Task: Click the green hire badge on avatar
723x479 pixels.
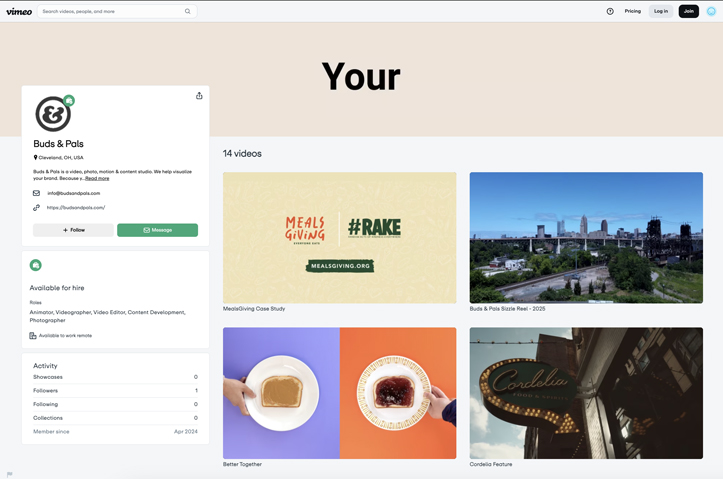Action: point(69,101)
